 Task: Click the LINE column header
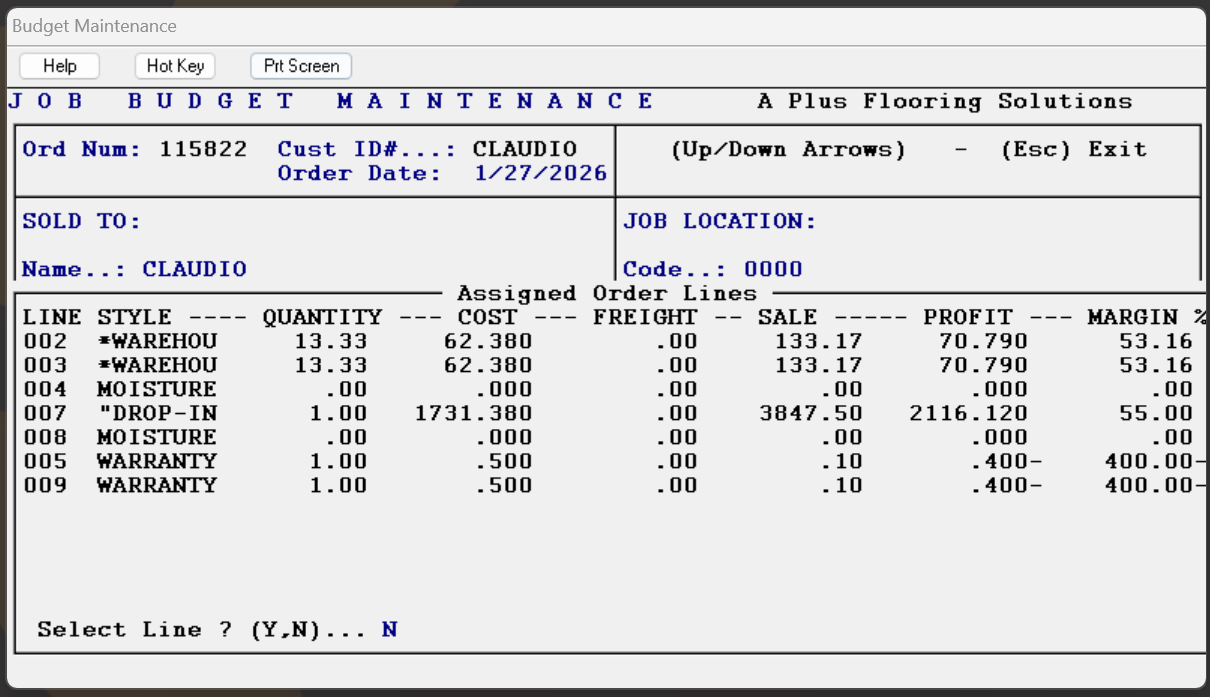pyautogui.click(x=53, y=317)
